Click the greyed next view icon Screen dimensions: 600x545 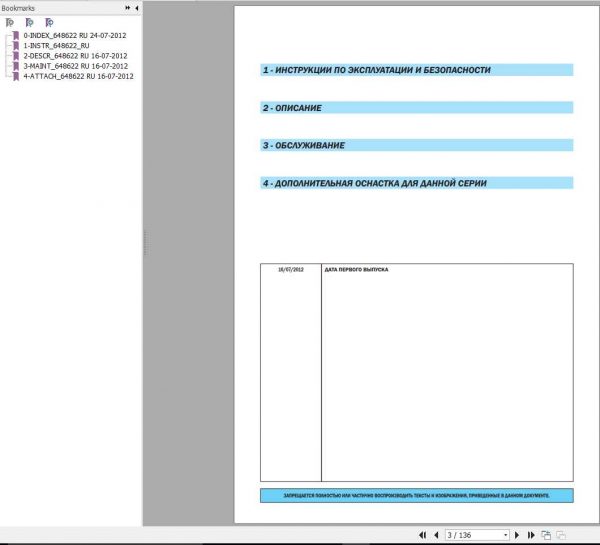(x=561, y=535)
